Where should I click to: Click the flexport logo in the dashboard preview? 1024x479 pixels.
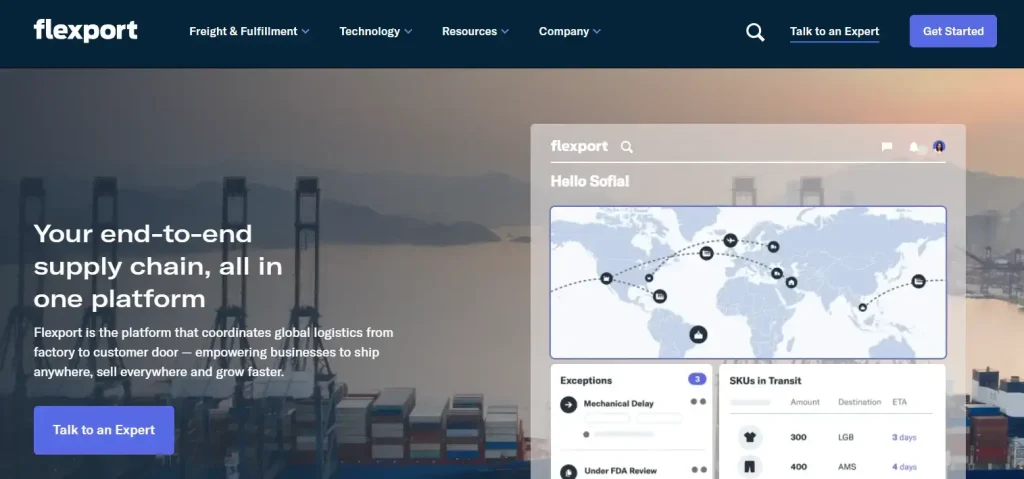pos(579,146)
